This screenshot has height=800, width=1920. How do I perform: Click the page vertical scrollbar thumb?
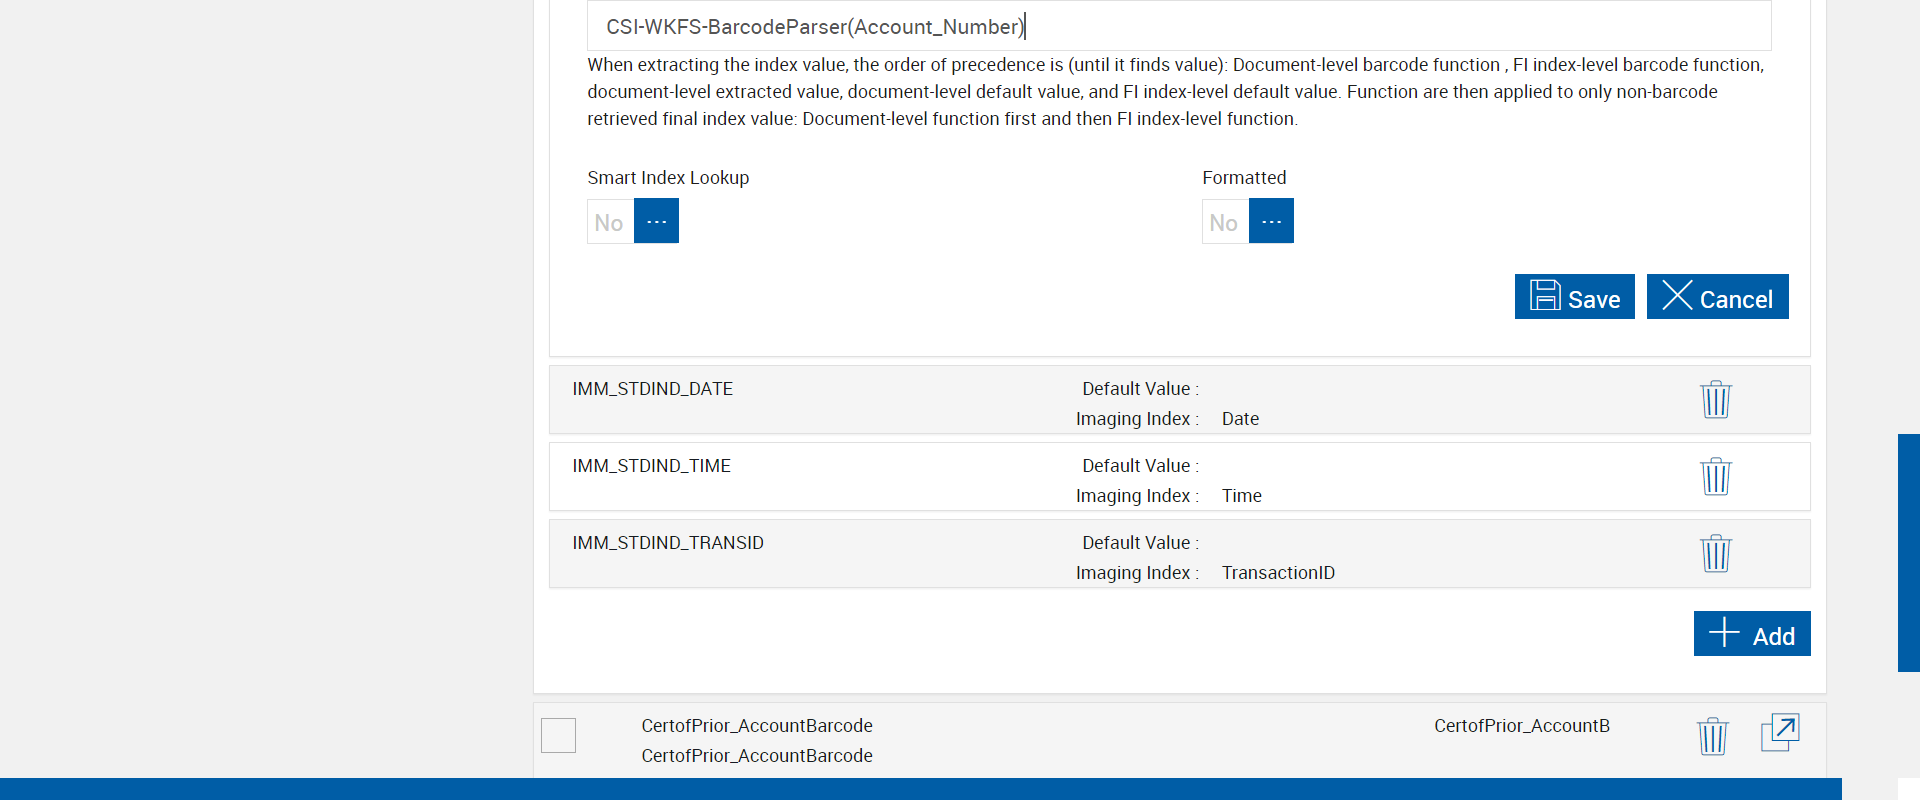1909,553
